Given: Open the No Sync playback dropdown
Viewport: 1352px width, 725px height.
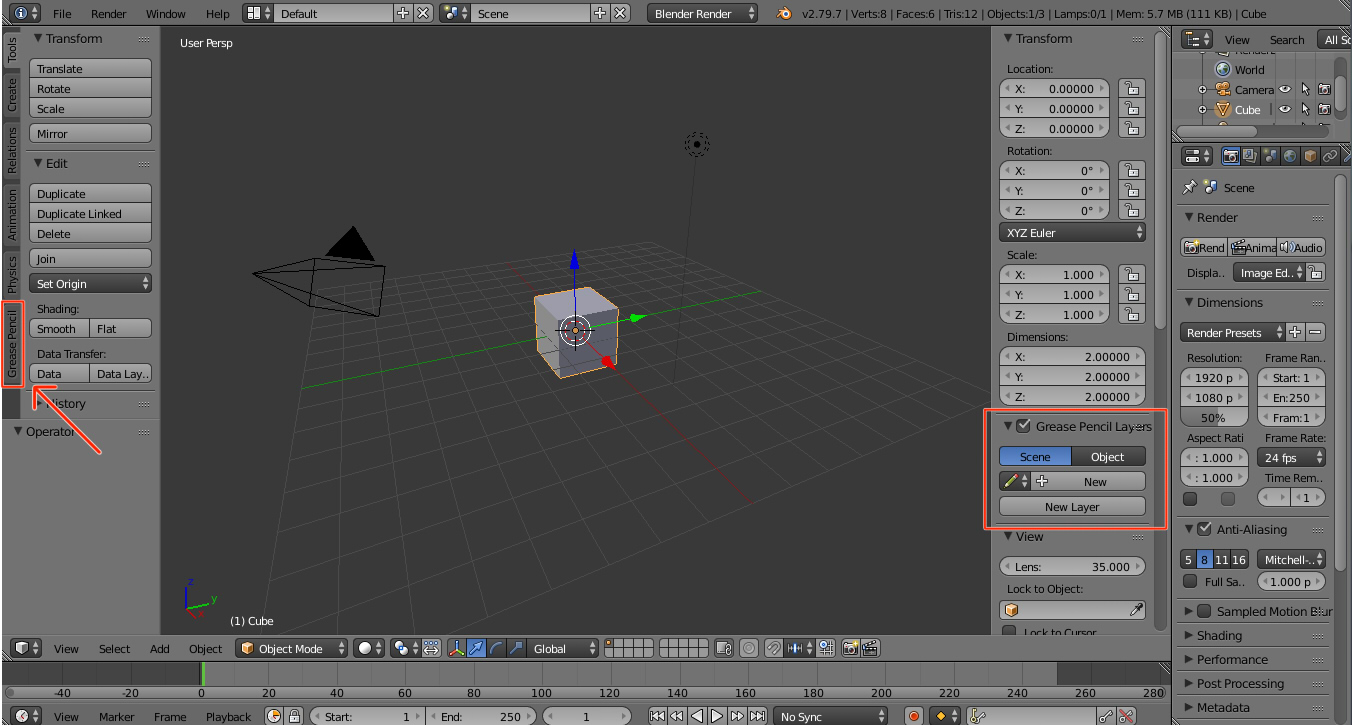Looking at the screenshot, I should click(x=830, y=716).
